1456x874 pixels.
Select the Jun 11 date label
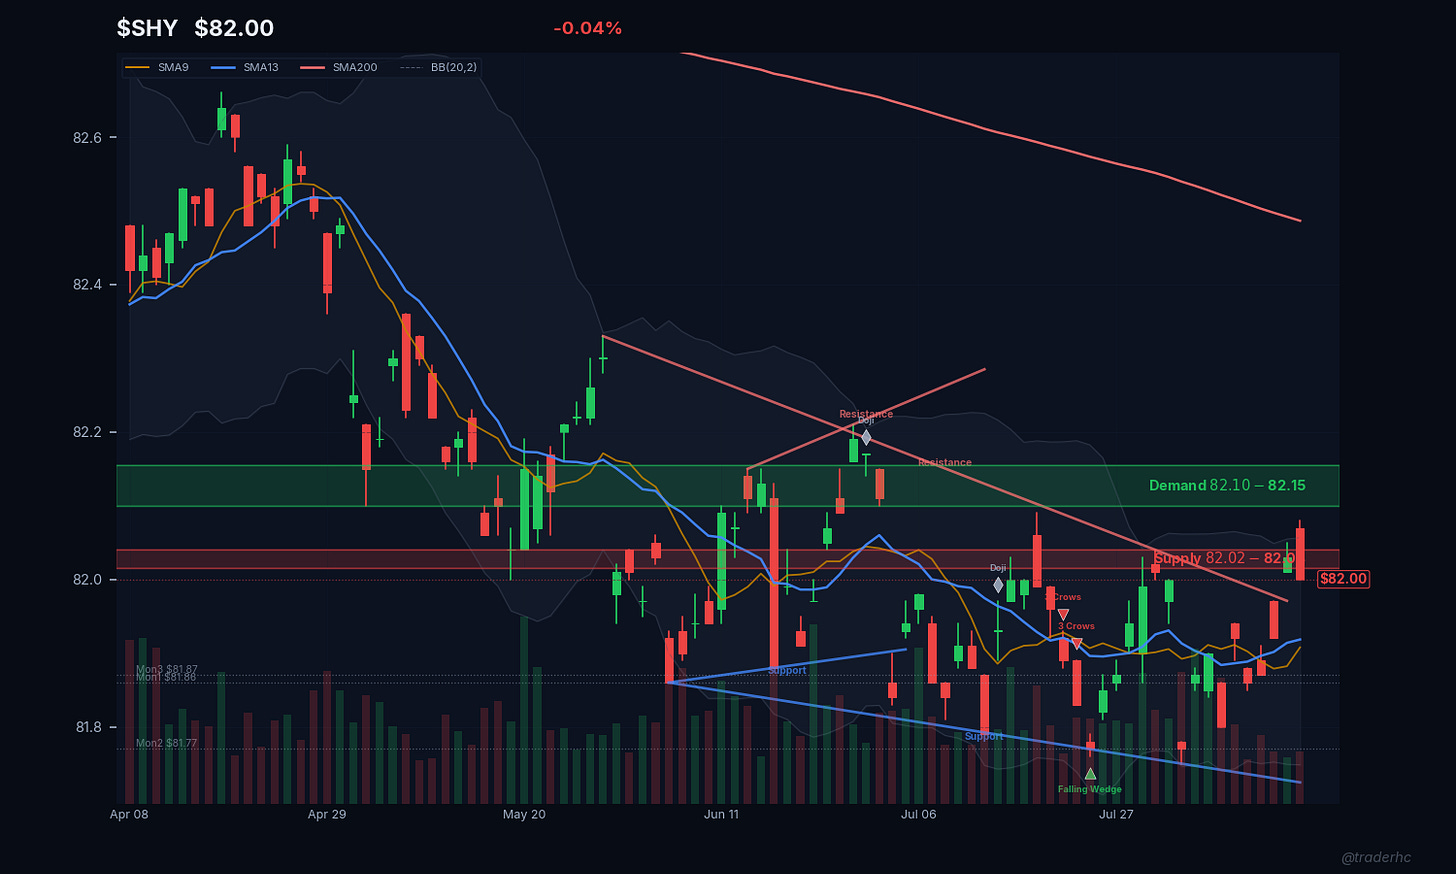[721, 814]
